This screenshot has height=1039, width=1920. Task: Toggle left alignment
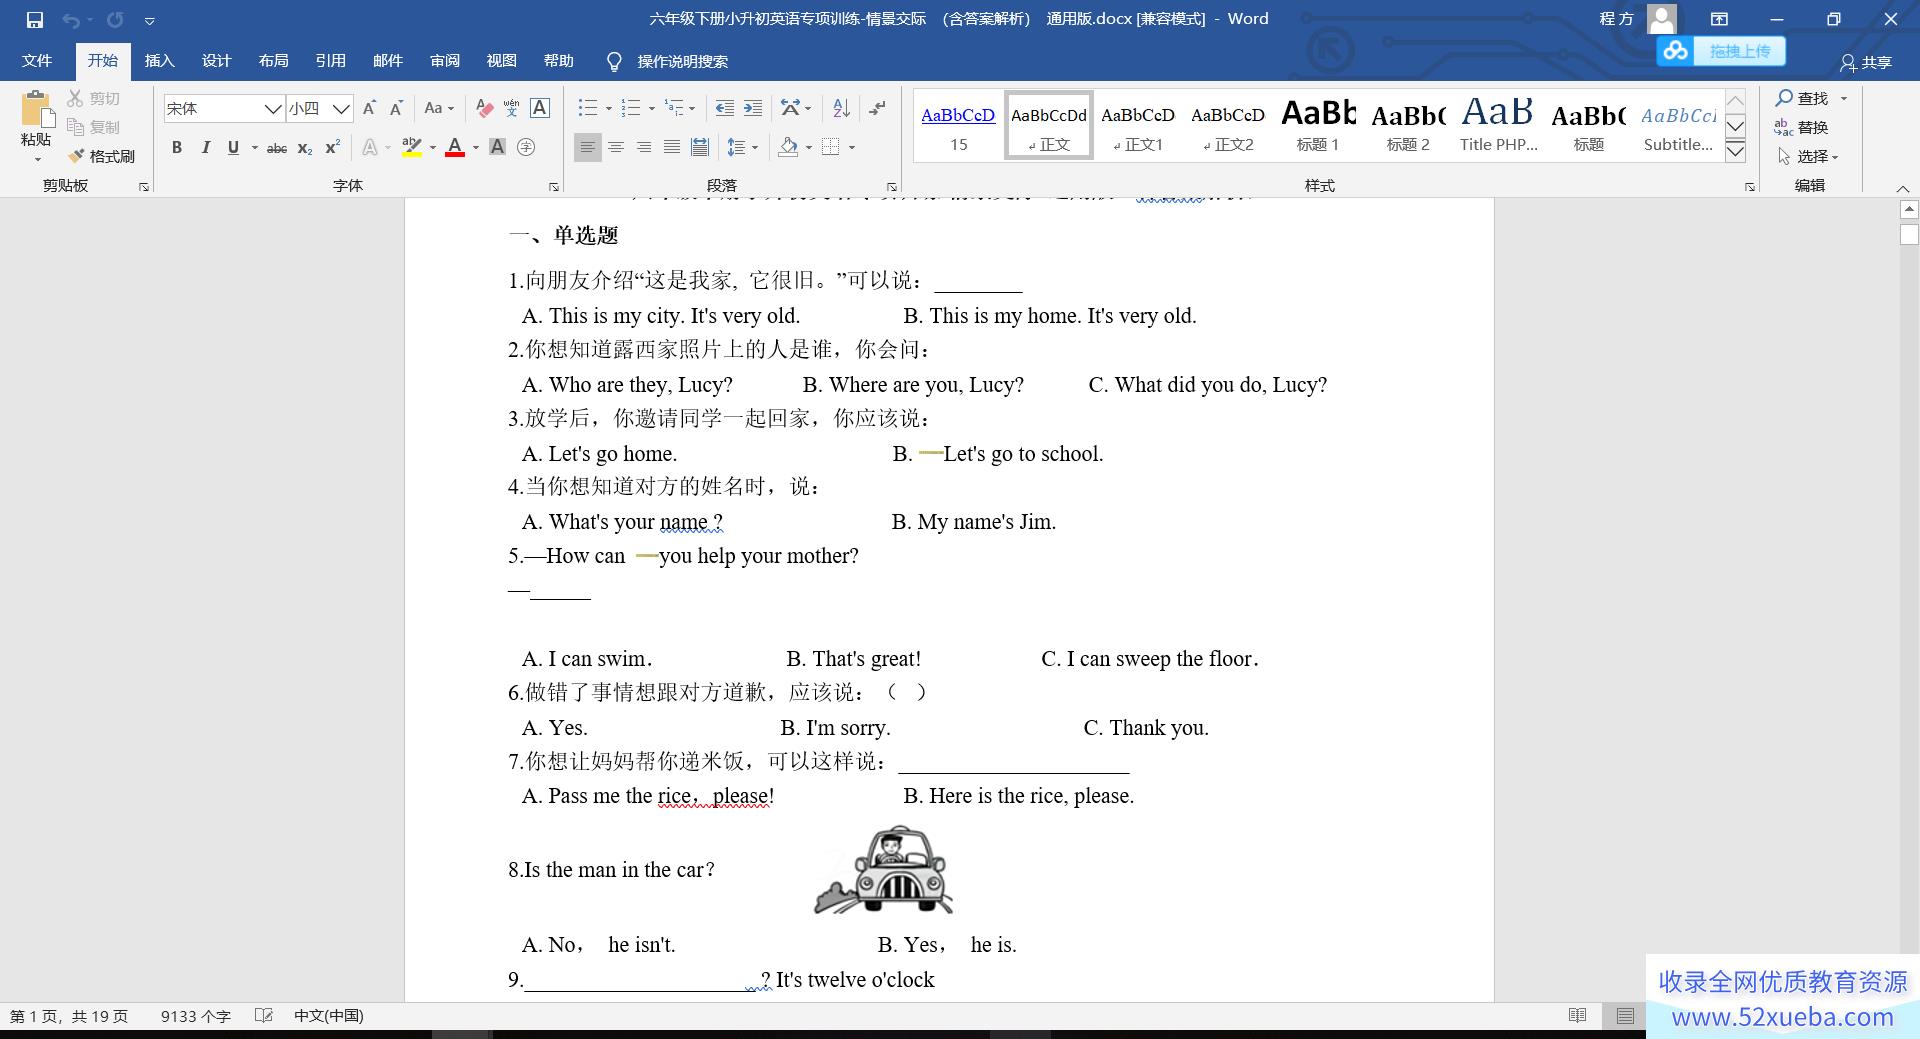pyautogui.click(x=588, y=148)
